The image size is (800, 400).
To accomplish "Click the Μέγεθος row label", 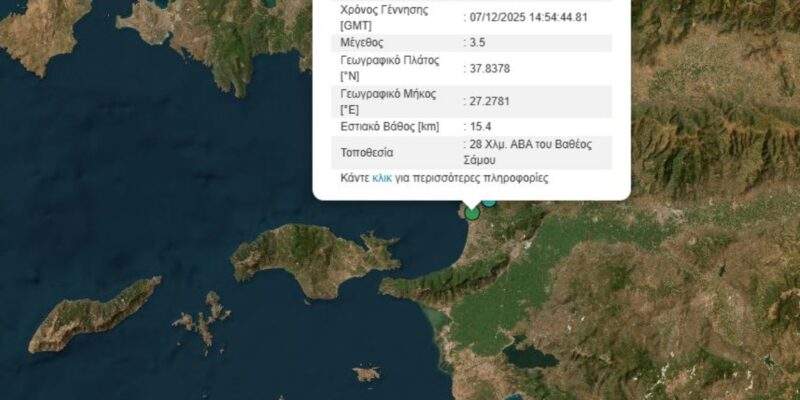I will click(361, 43).
